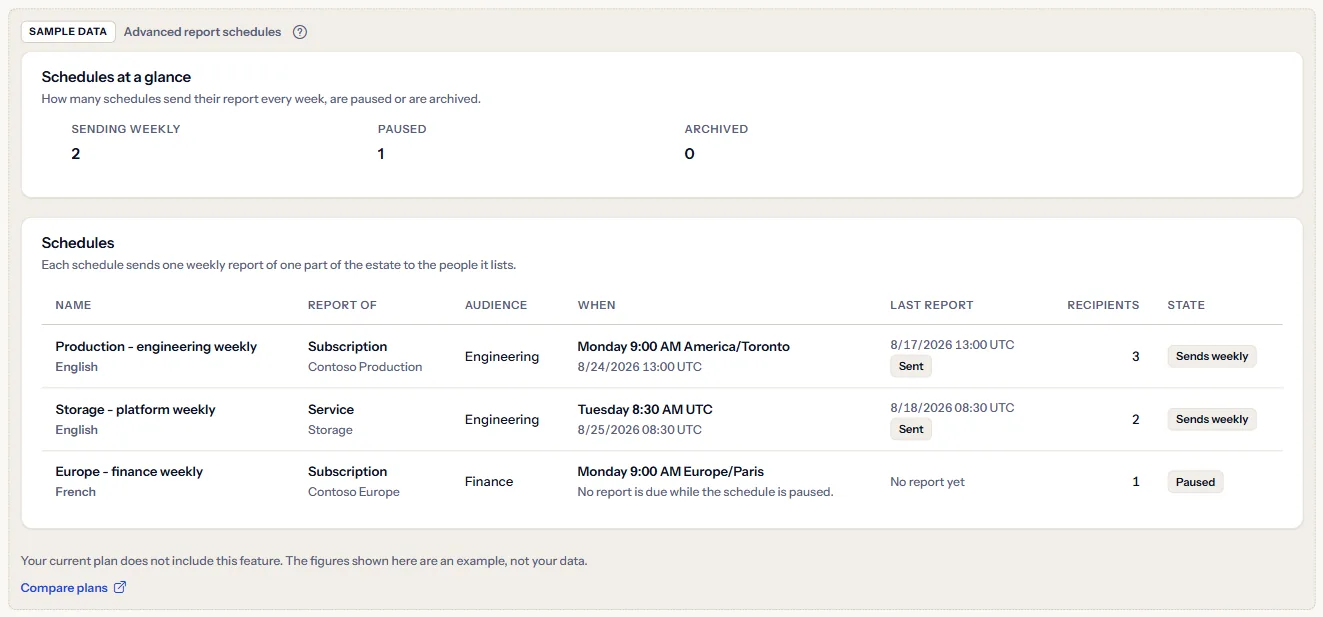Click the no report due while paused note
Viewport: 1323px width, 617px height.
click(x=706, y=492)
